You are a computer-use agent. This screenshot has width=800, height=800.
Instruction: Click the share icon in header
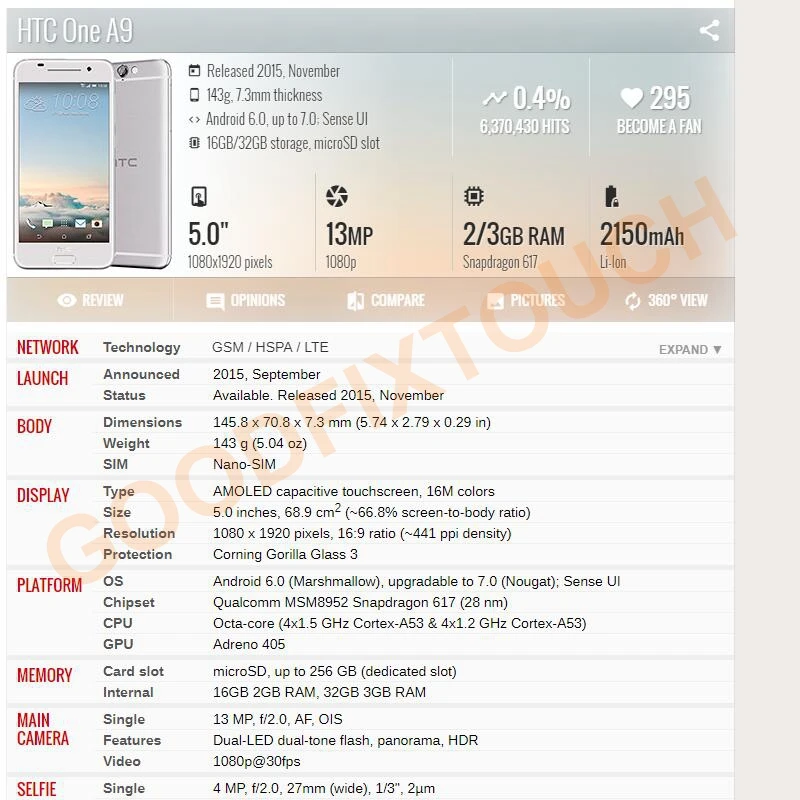[x=709, y=31]
